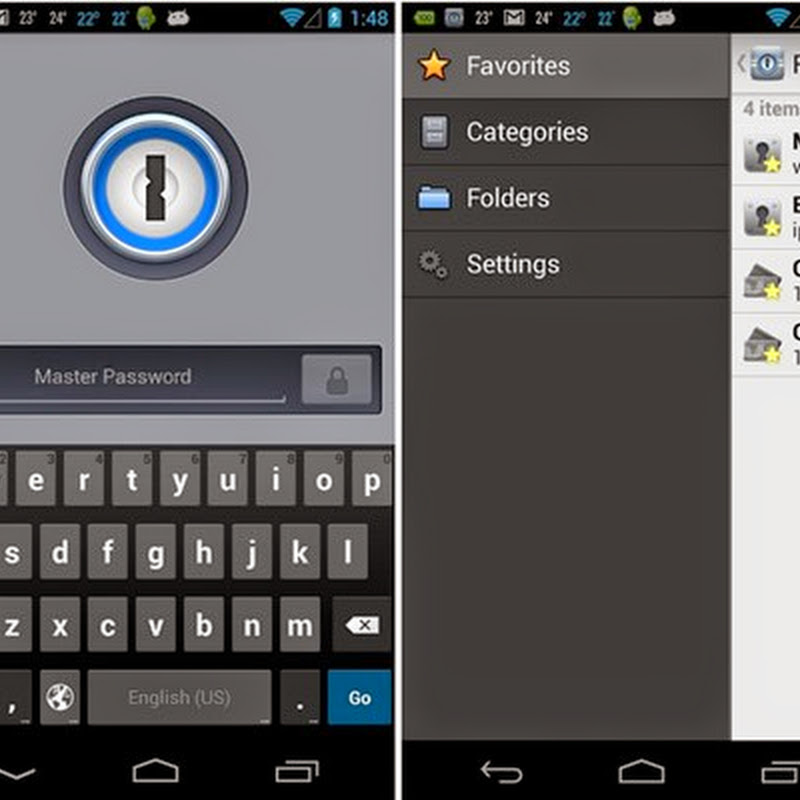Open the Favorites menu item
This screenshot has height=800, width=800.
tap(566, 66)
